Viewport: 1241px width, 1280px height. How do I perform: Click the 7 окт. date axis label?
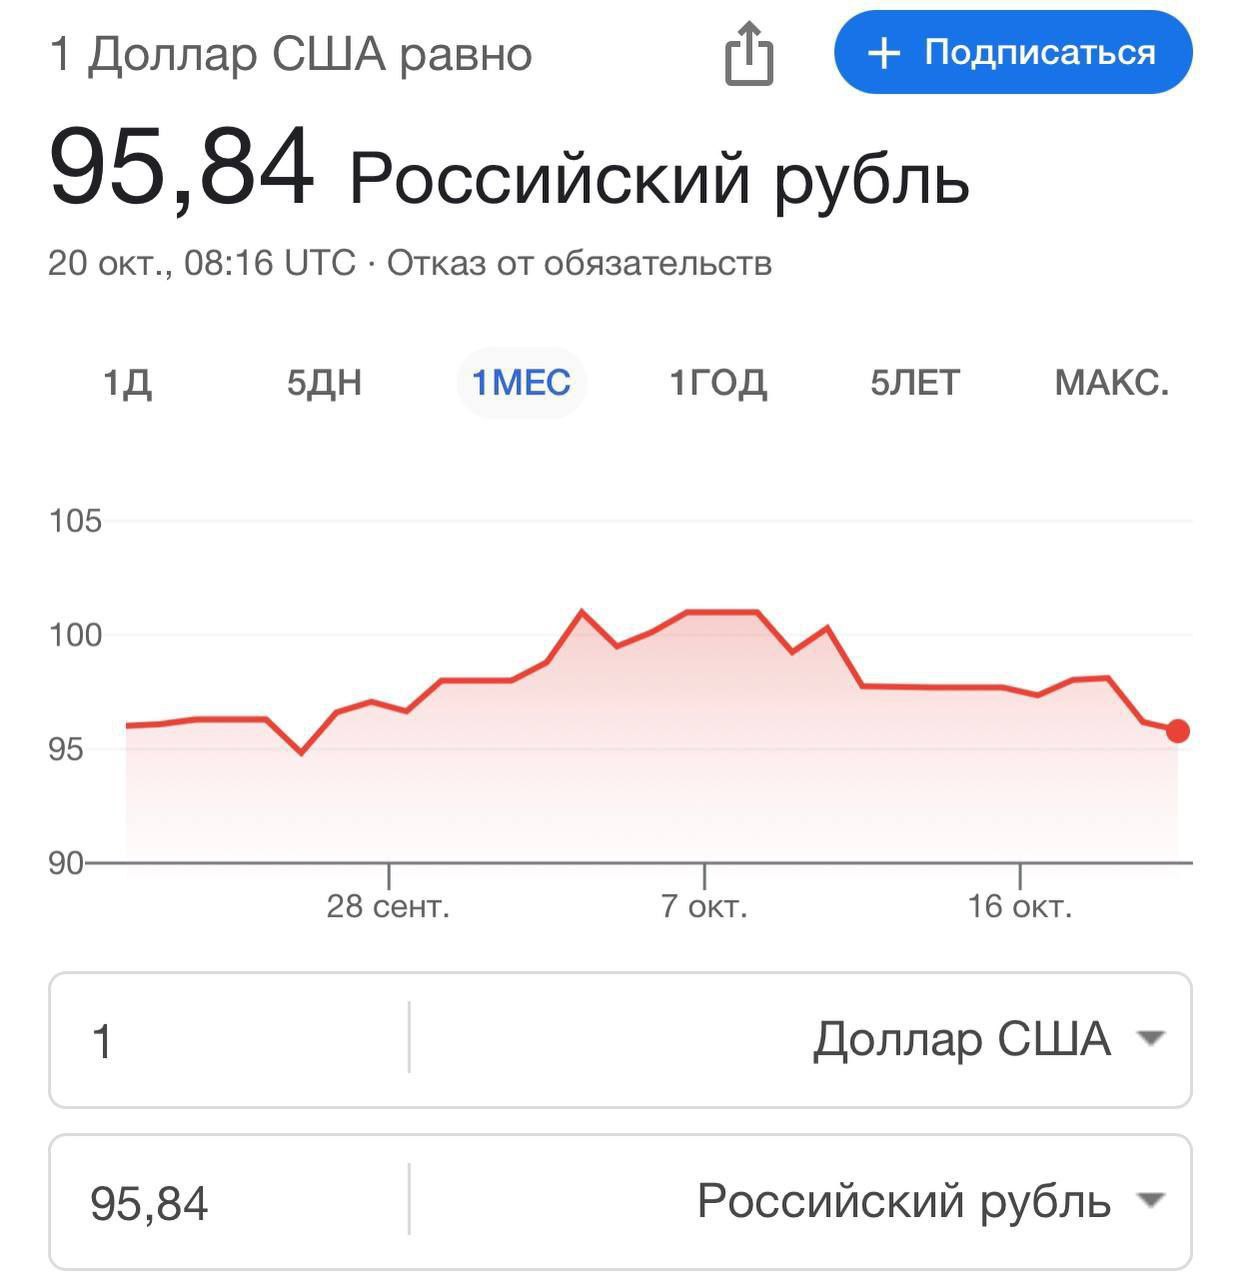tap(704, 907)
